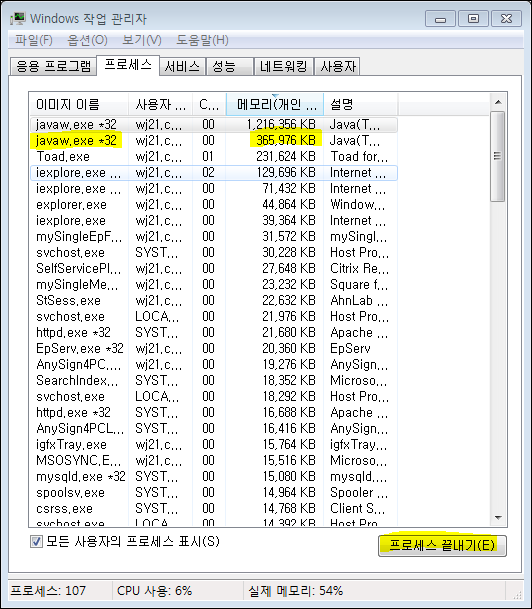Screen dimensions: 532x609
Task: Click the Spooler description cell
Action: point(359,492)
